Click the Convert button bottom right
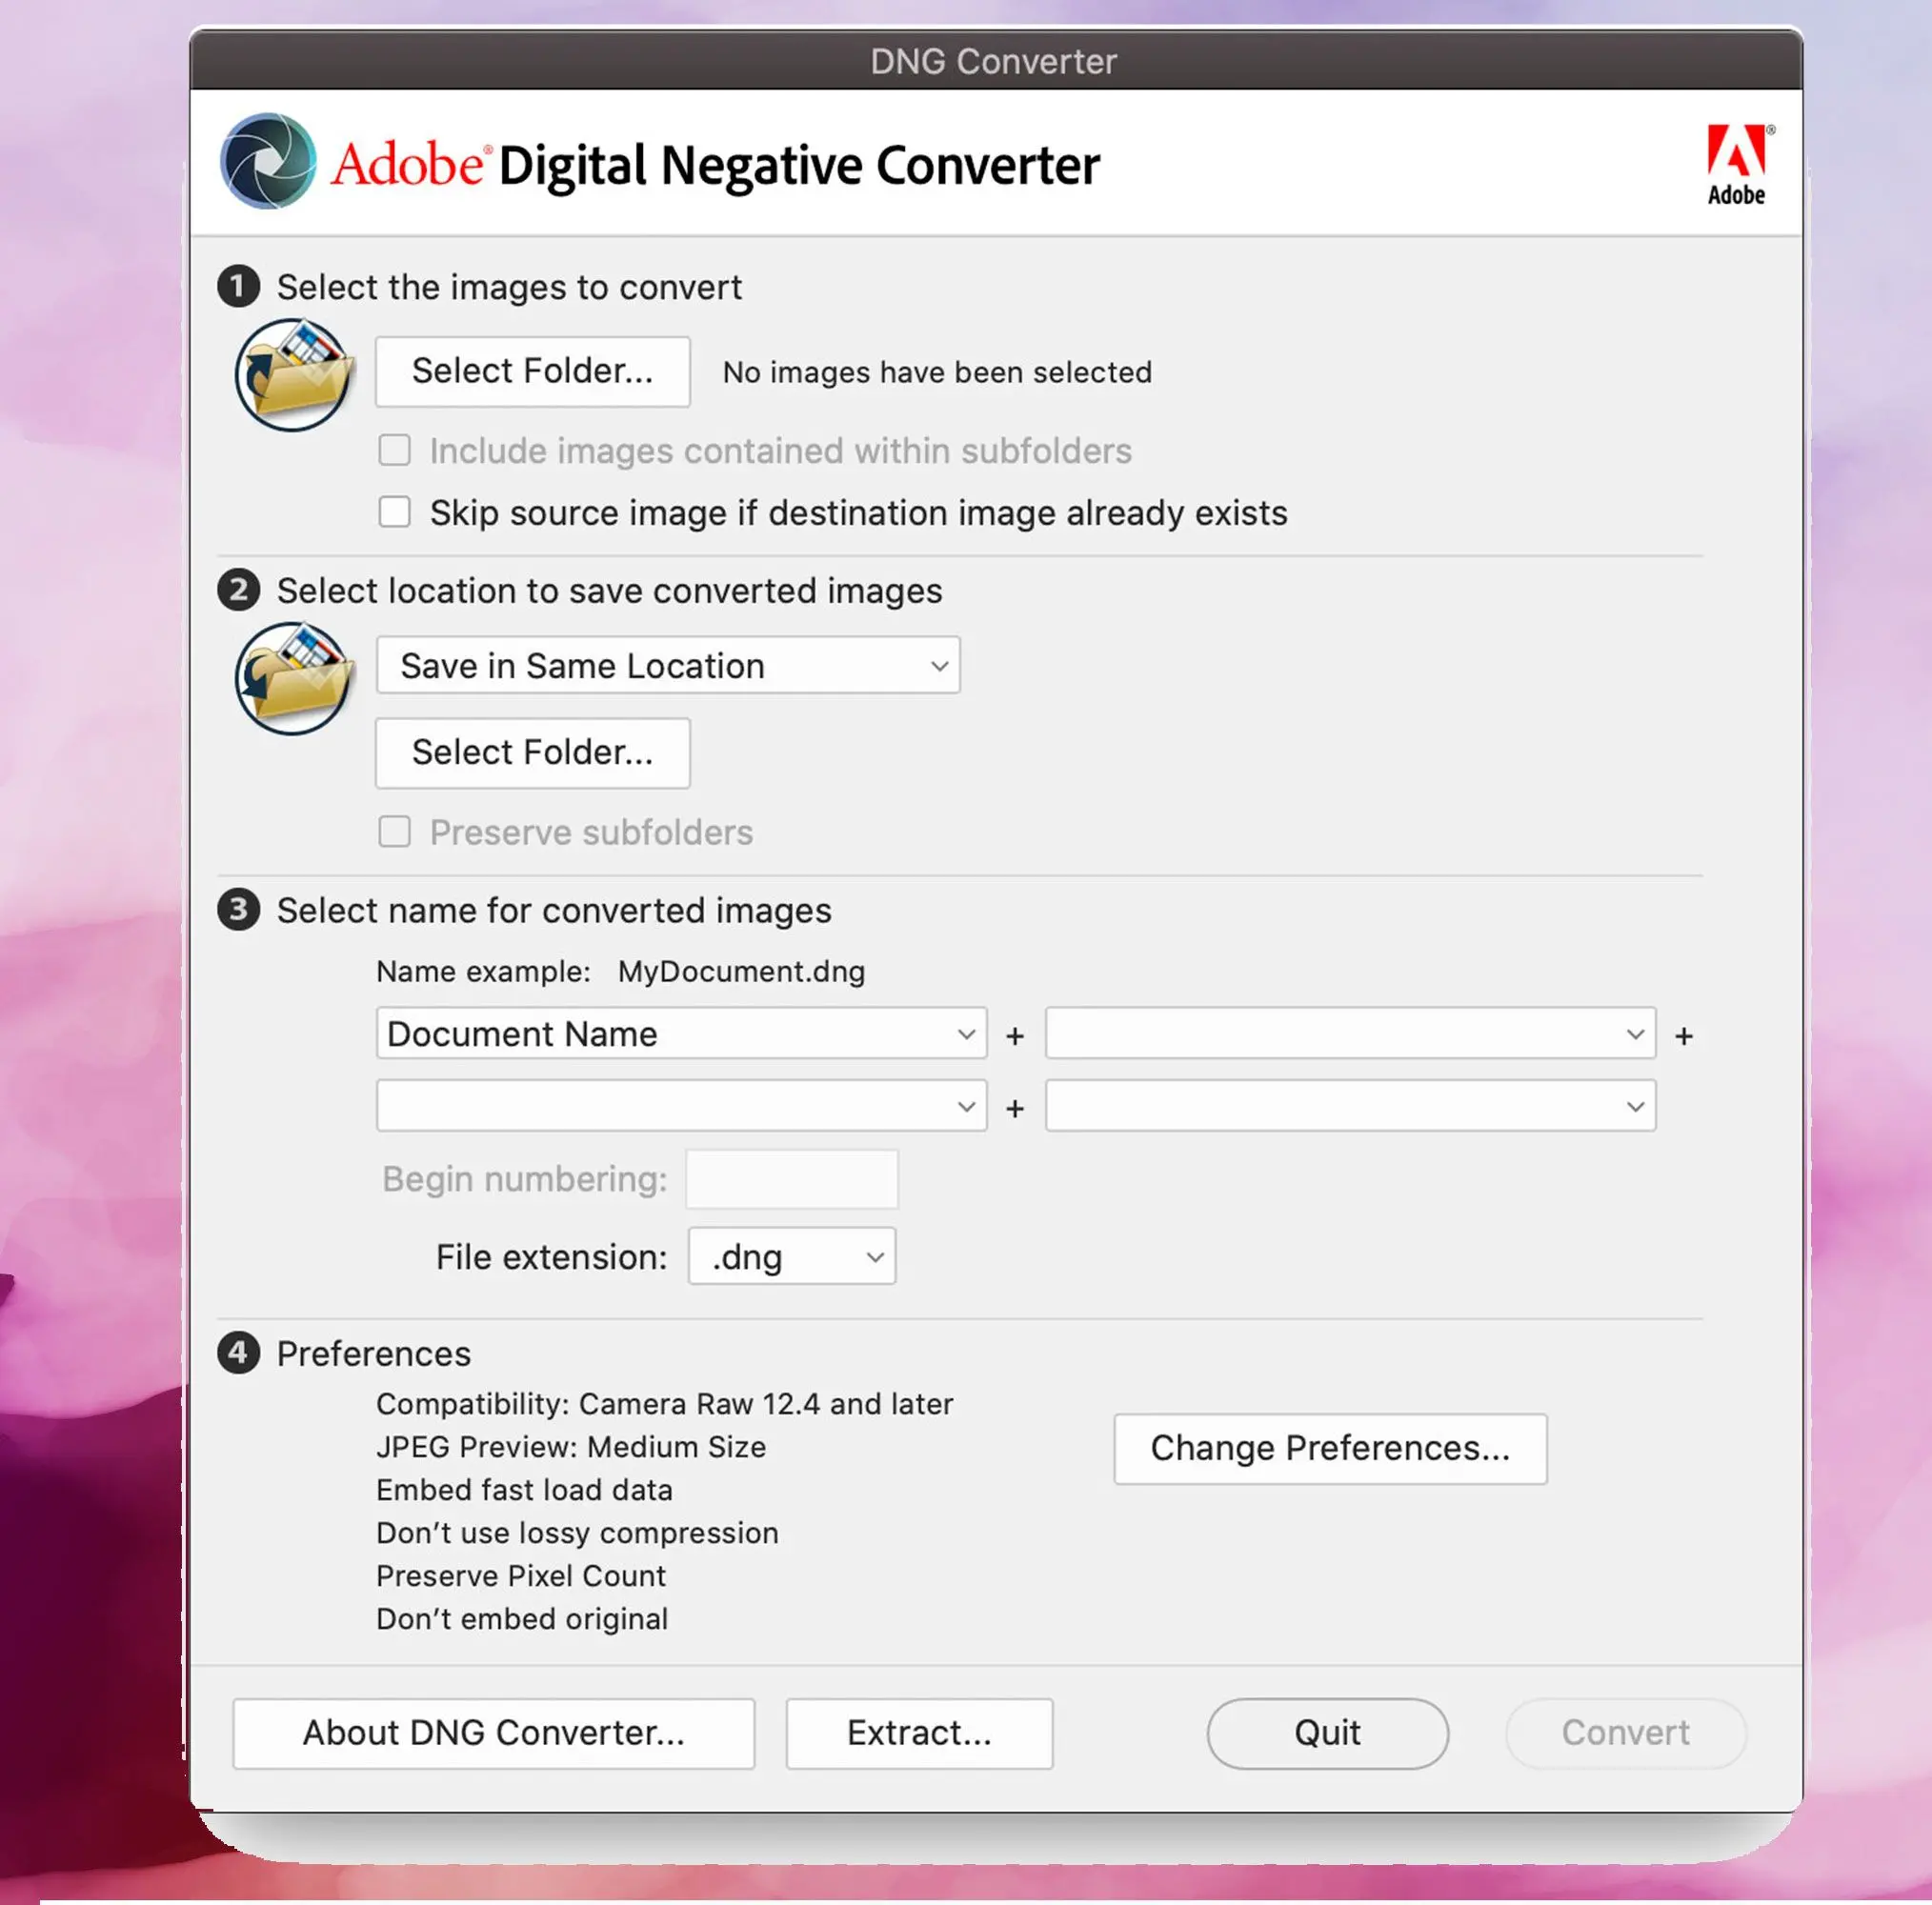The height and width of the screenshot is (1905, 1932). (1625, 1733)
